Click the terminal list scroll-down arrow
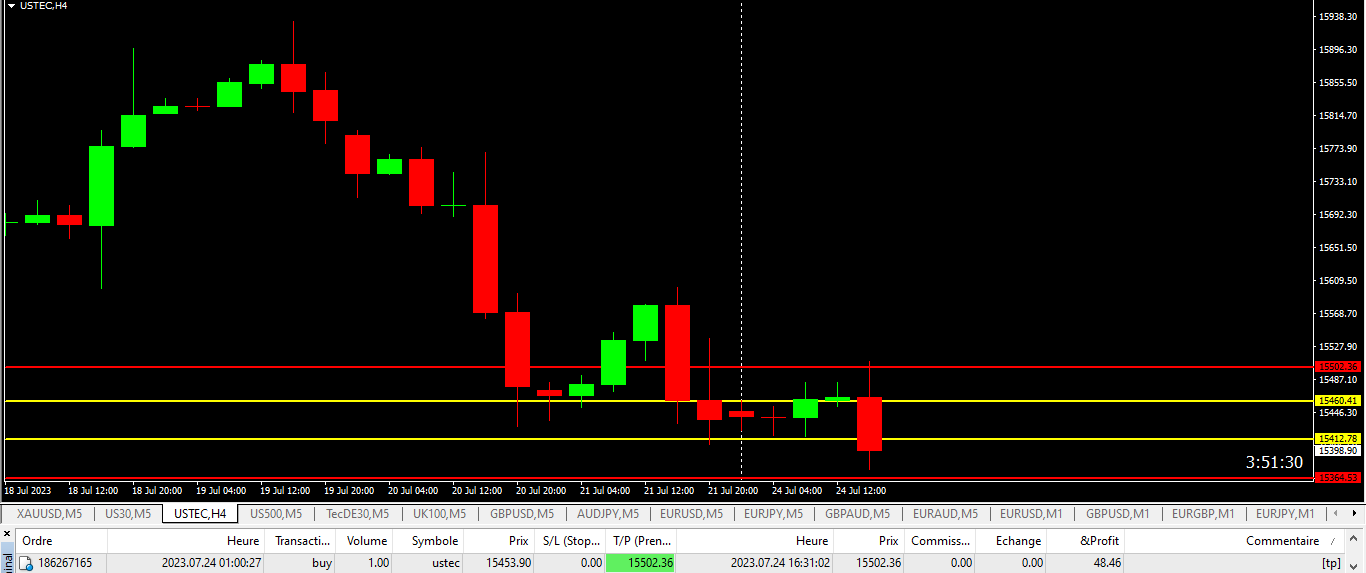 pyautogui.click(x=1355, y=564)
